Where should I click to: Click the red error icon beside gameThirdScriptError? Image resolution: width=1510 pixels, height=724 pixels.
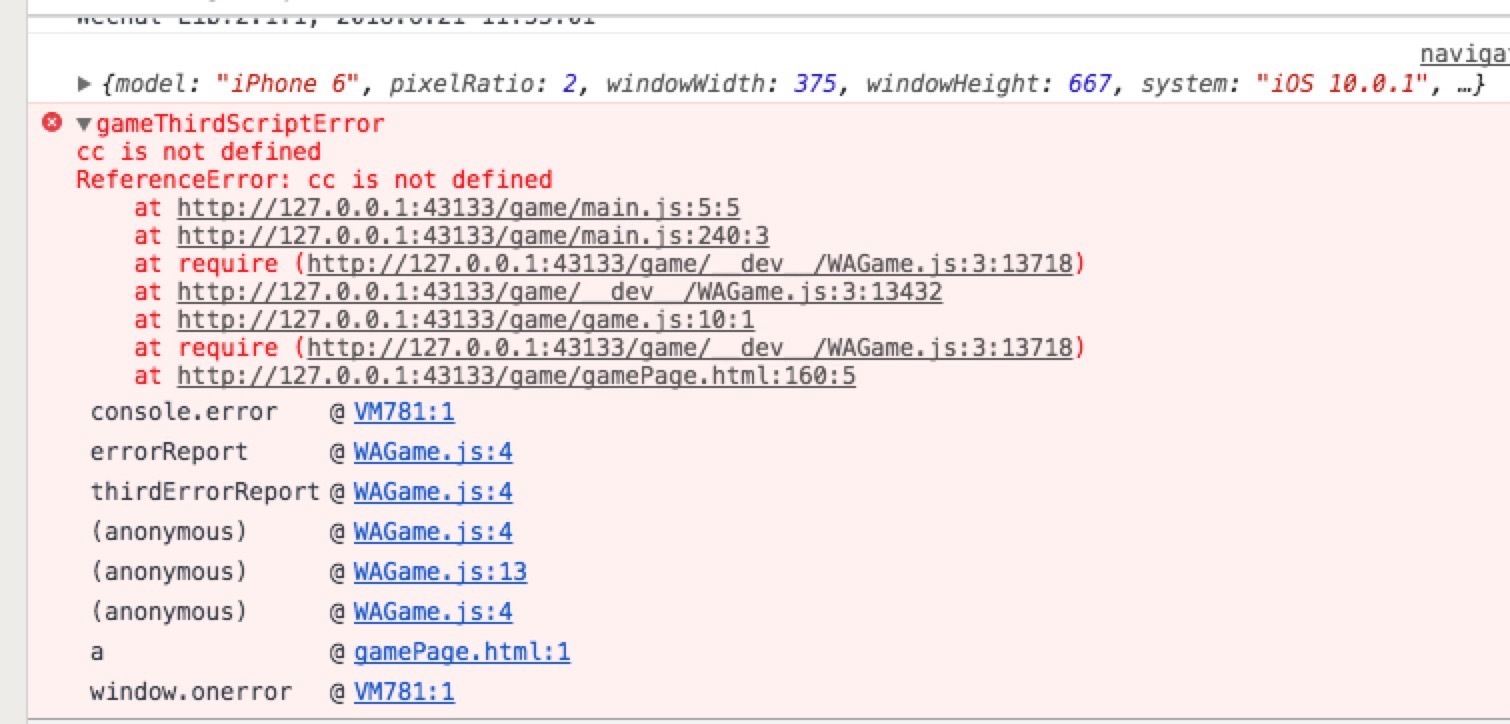(52, 123)
